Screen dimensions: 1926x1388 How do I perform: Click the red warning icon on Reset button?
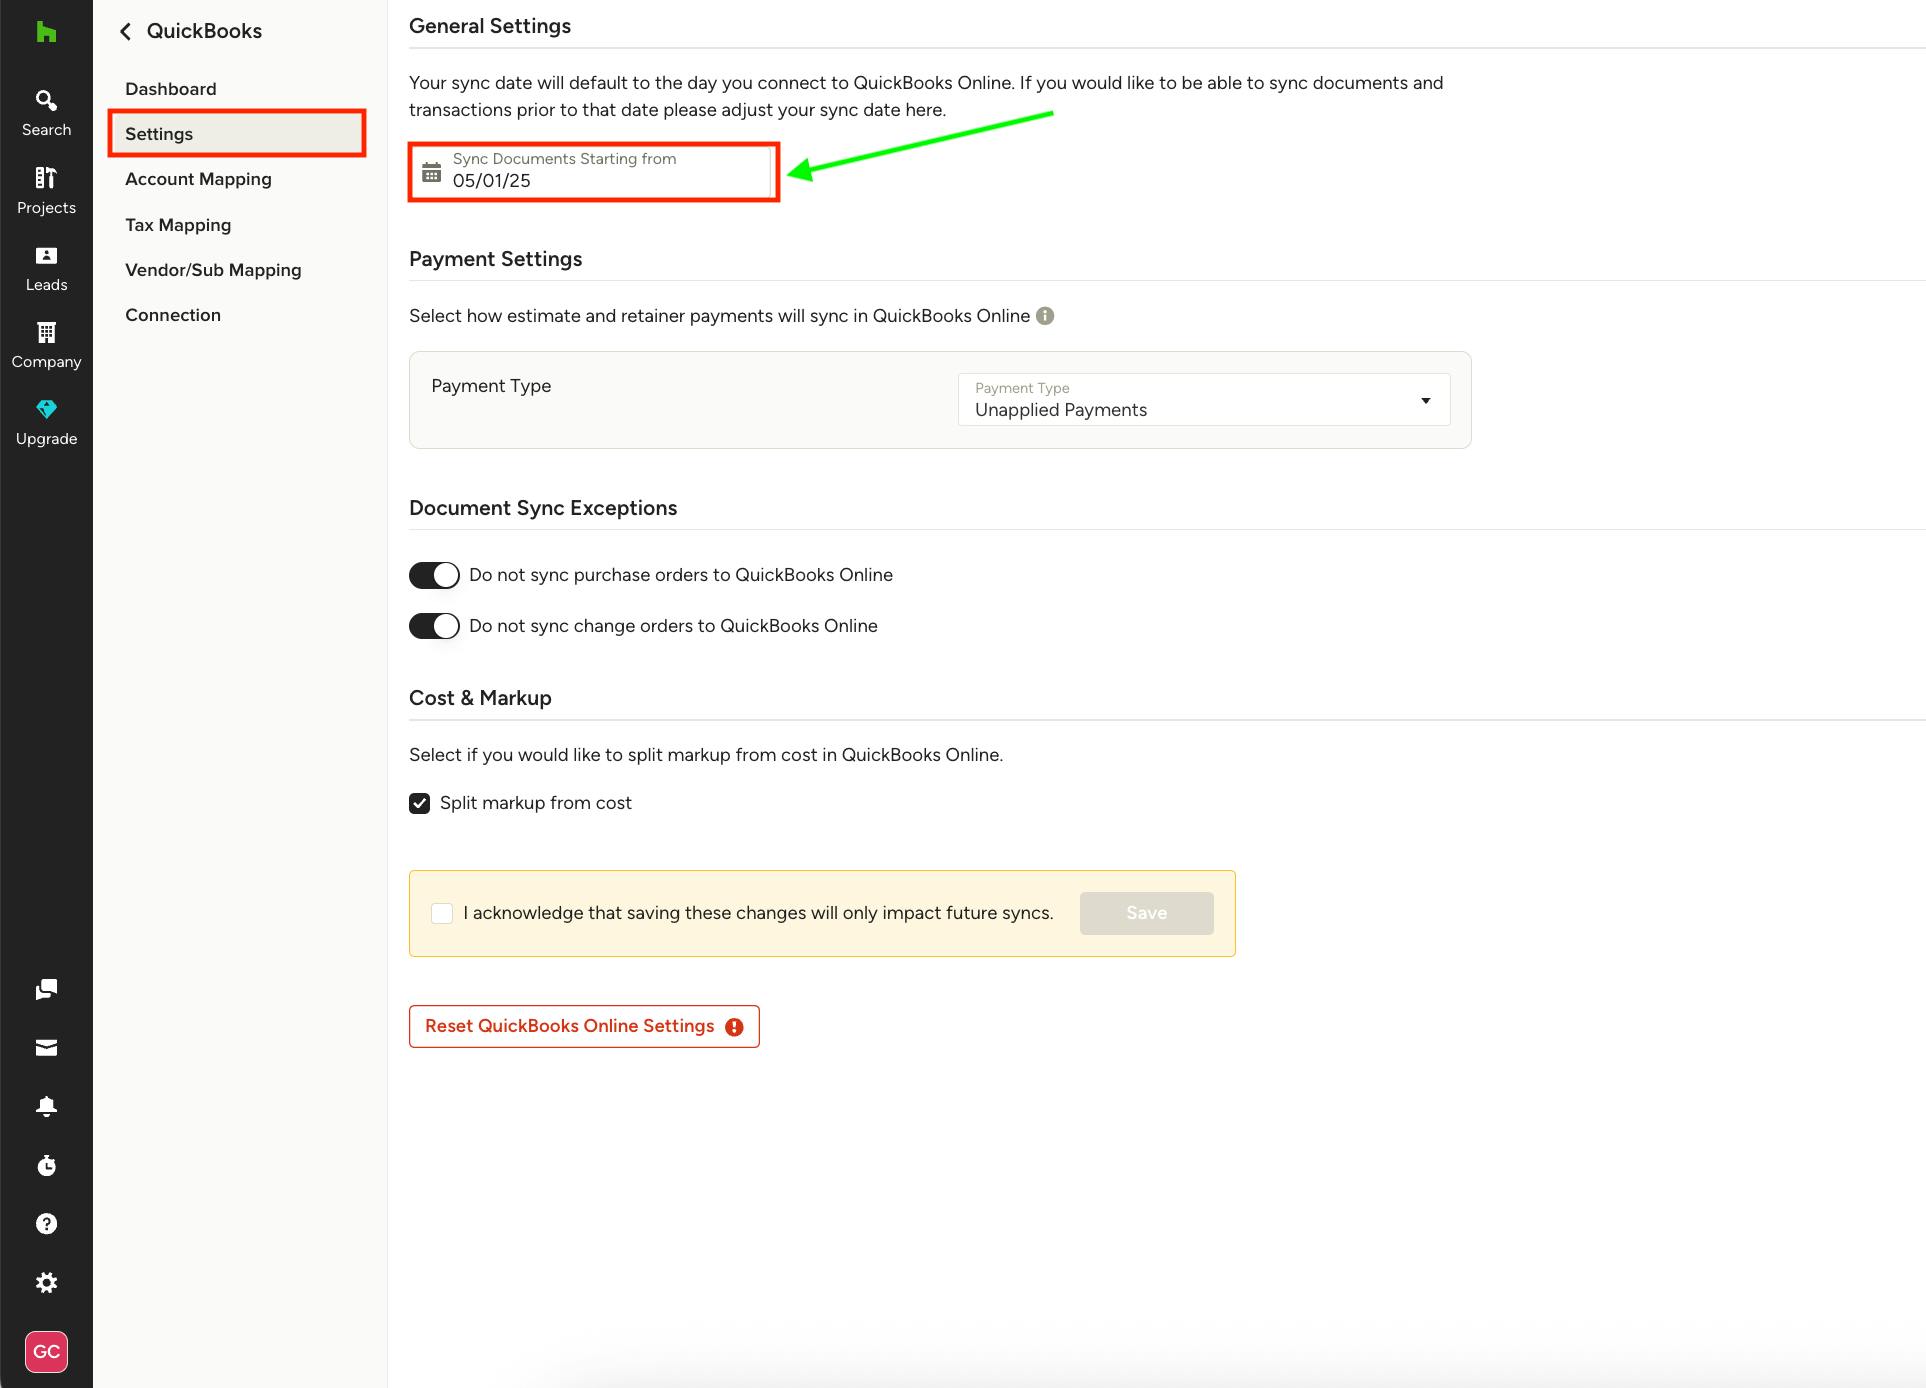pos(735,1027)
